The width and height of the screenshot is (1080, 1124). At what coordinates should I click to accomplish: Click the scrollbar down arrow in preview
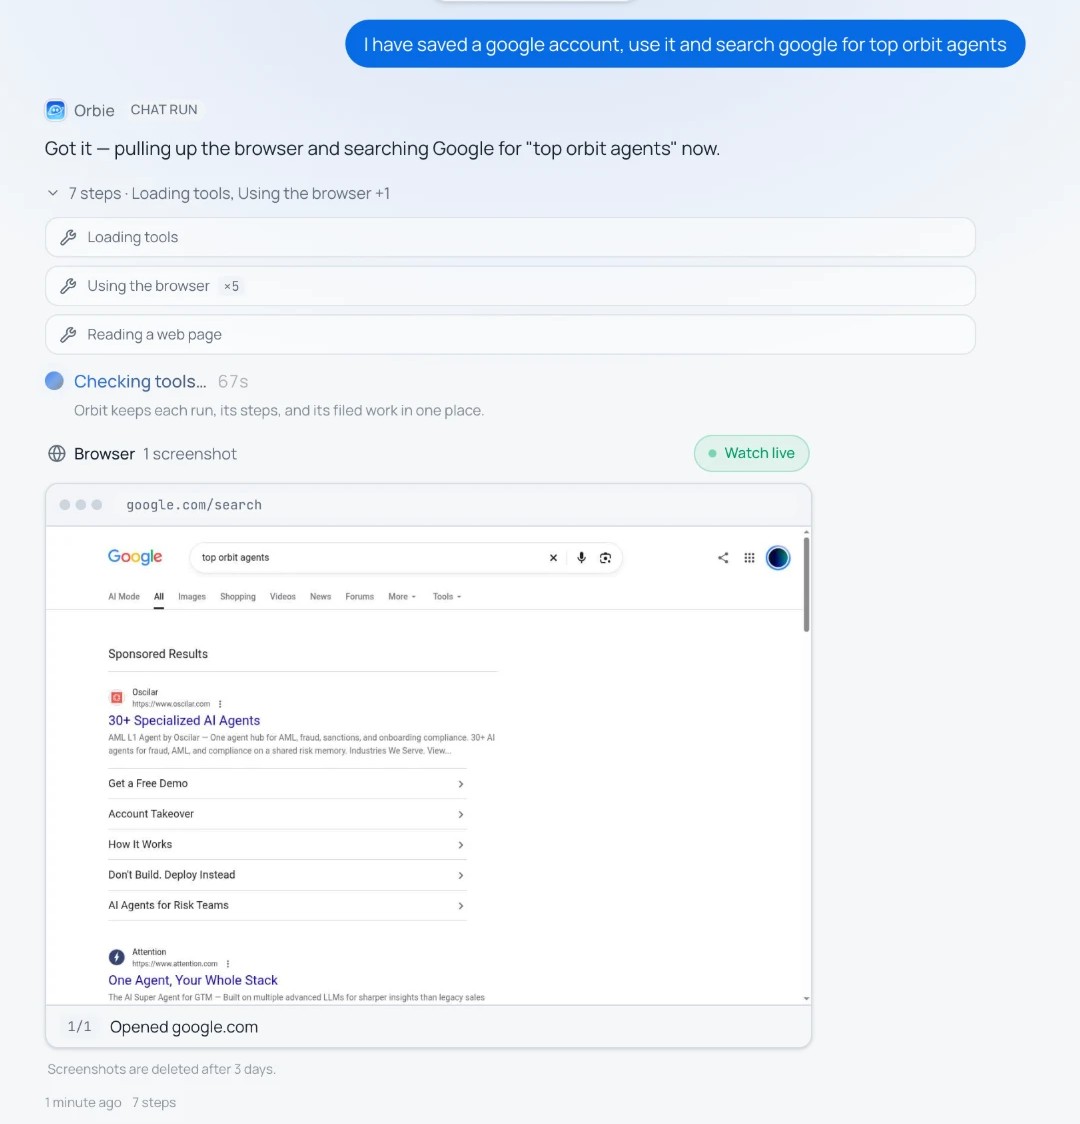click(x=806, y=998)
